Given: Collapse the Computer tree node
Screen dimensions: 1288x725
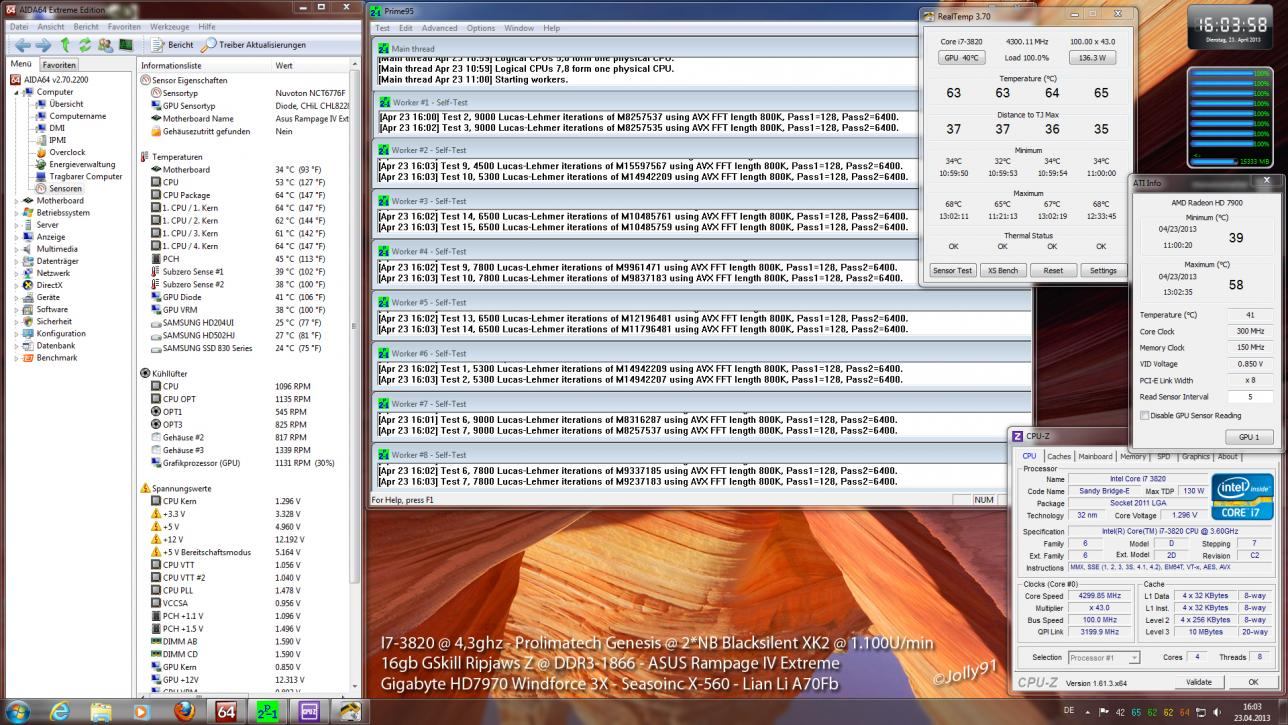Looking at the screenshot, I should (16, 92).
